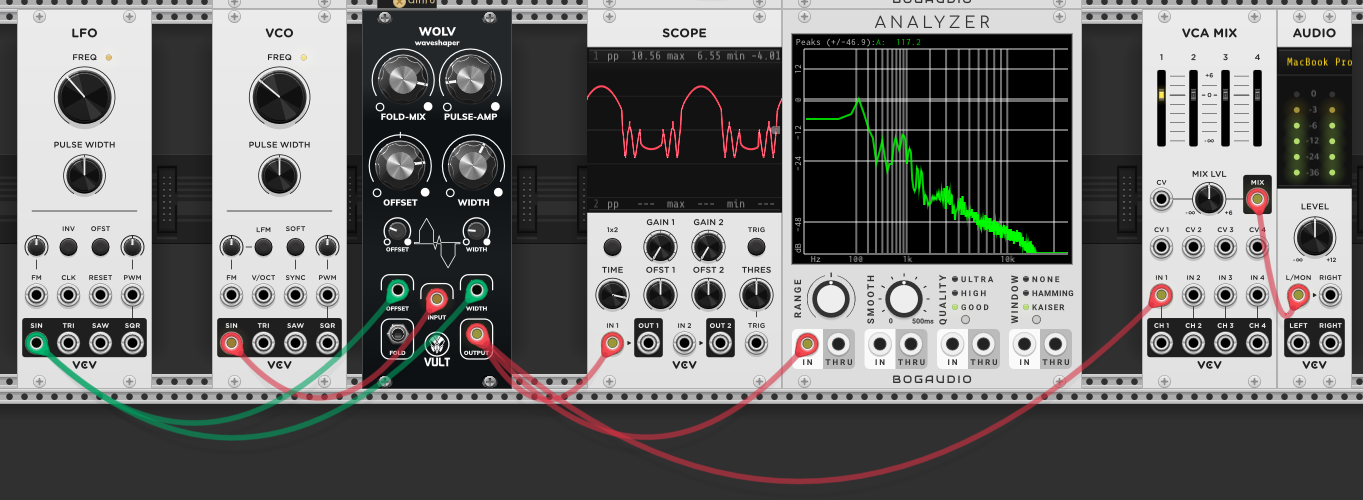This screenshot has width=1363, height=500.
Task: Click the LFO FREQ knob
Action: (84, 97)
